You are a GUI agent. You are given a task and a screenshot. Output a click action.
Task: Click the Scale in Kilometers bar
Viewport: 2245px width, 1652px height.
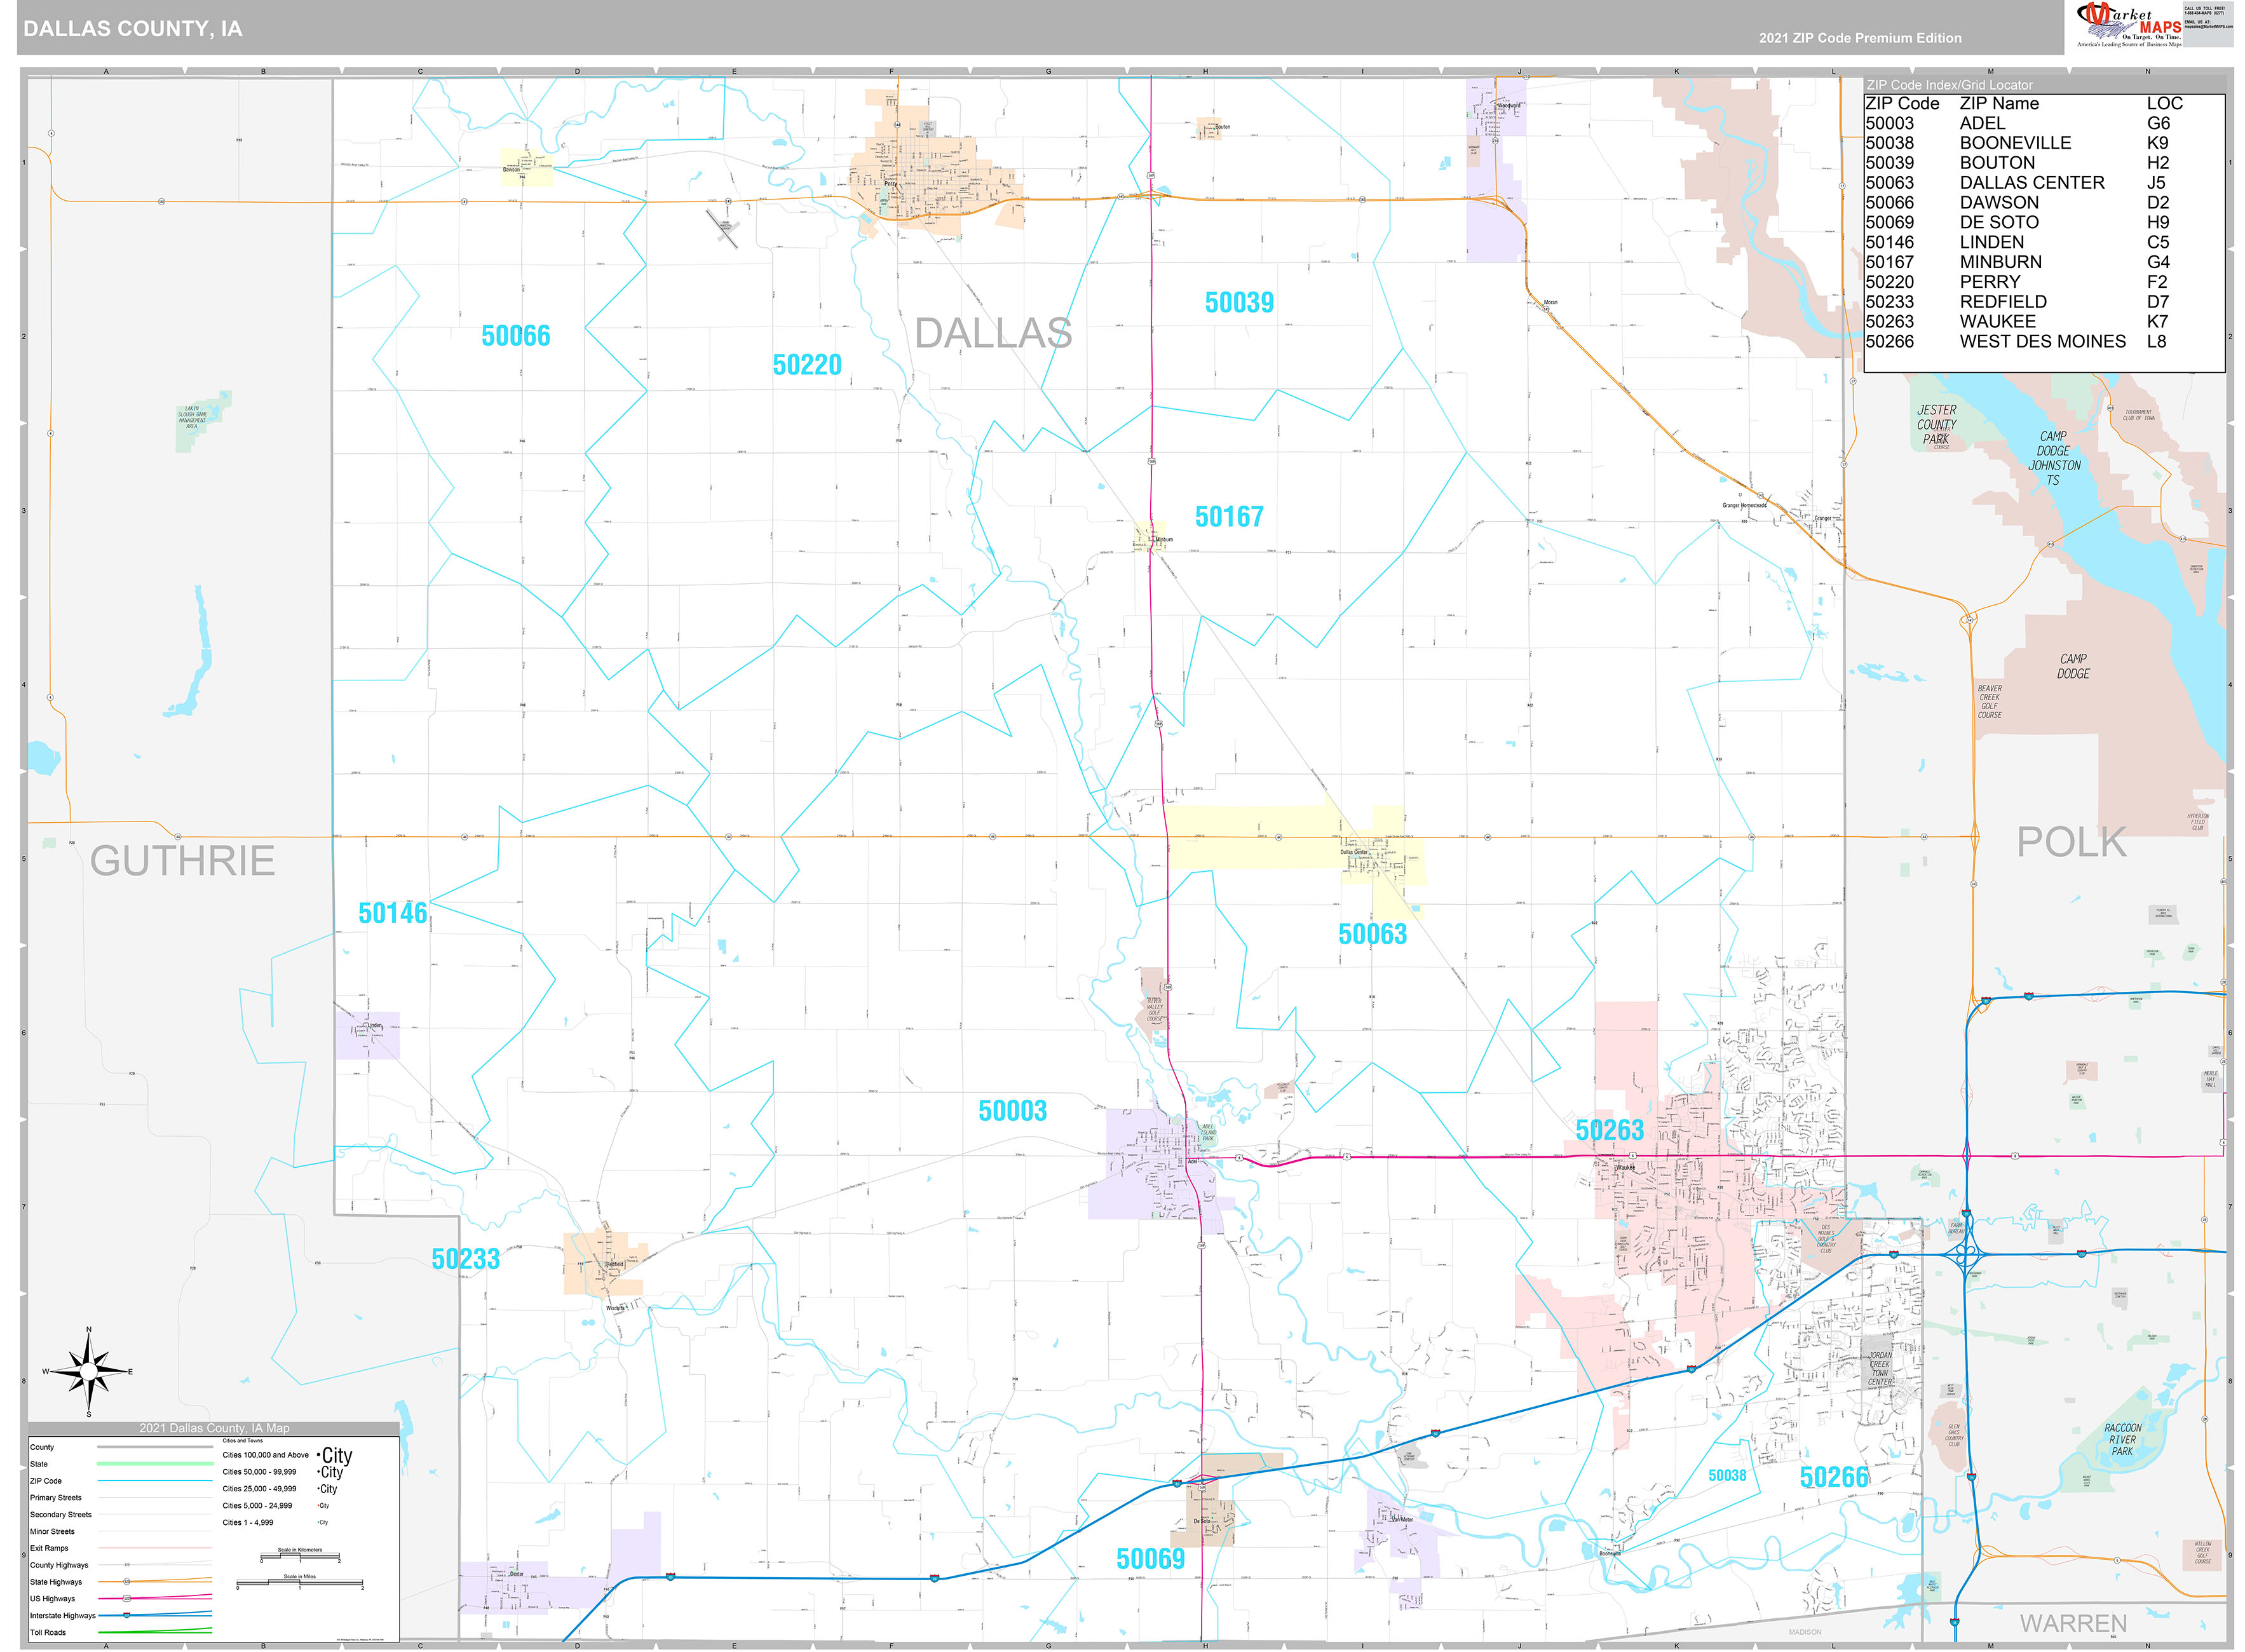[x=301, y=1556]
